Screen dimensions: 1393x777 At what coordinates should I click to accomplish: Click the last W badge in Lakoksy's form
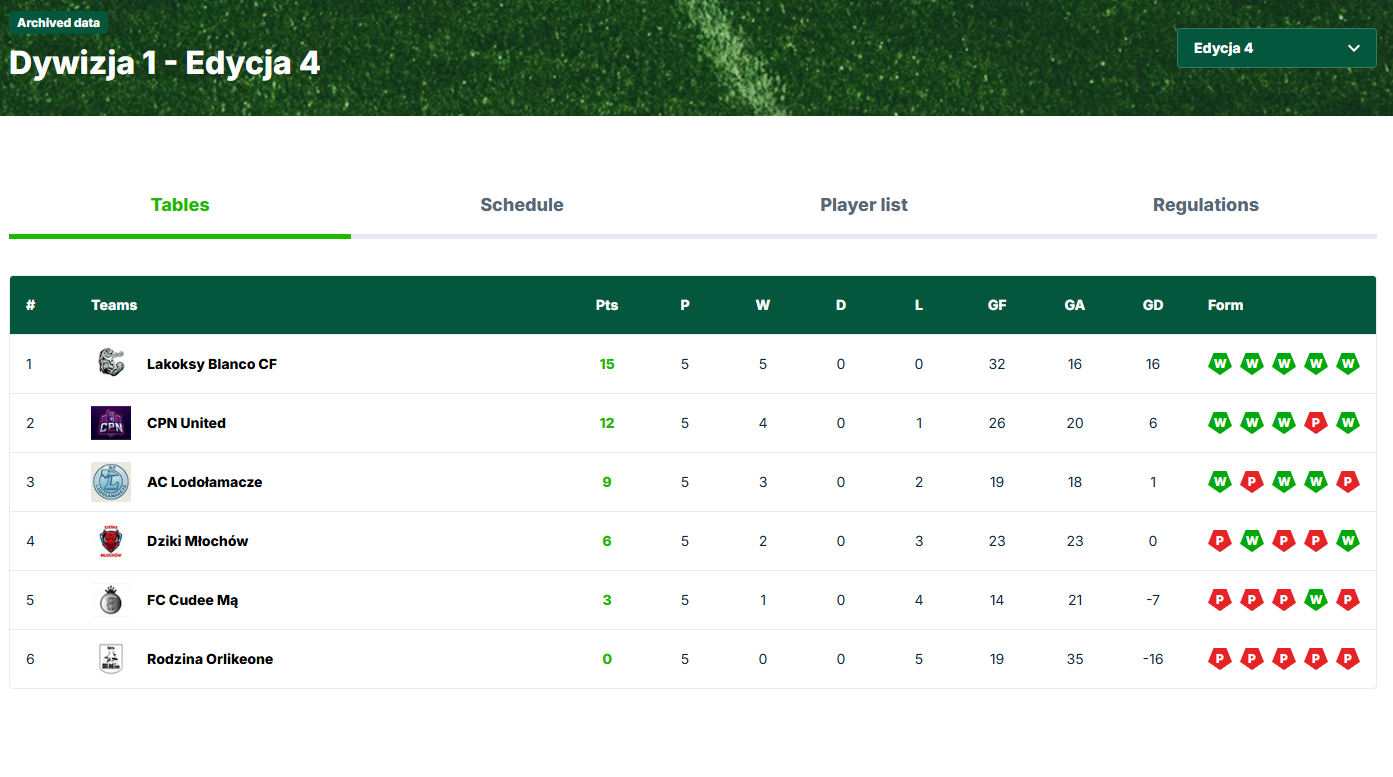coord(1348,363)
